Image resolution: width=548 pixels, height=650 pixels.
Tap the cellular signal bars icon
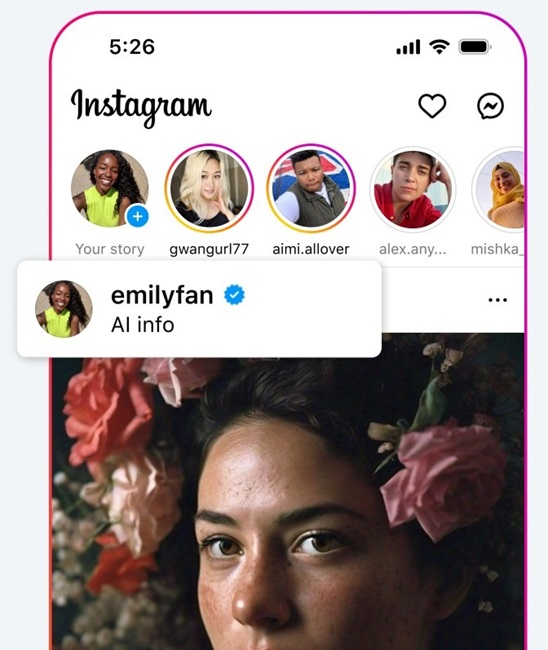pyautogui.click(x=408, y=47)
